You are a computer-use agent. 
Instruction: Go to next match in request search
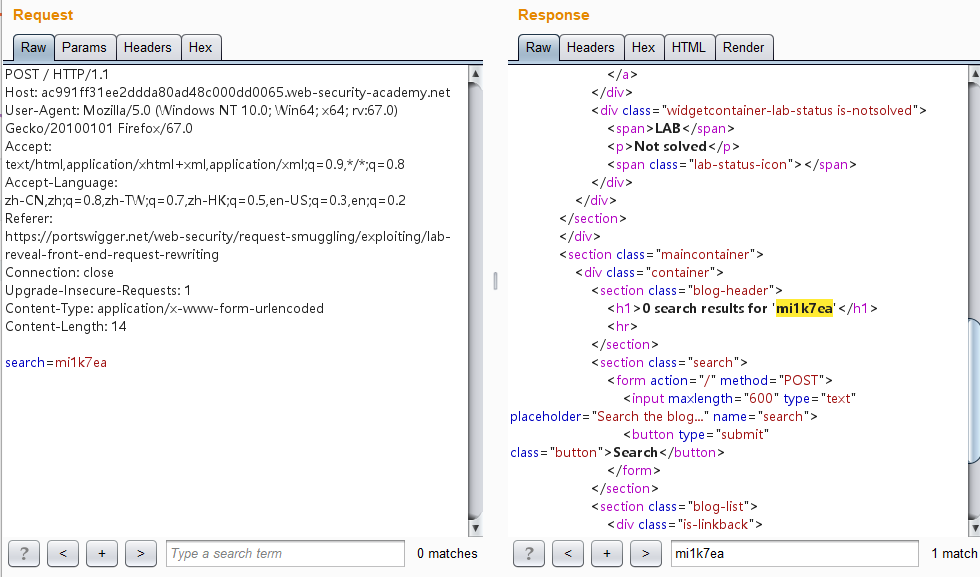[x=141, y=553]
